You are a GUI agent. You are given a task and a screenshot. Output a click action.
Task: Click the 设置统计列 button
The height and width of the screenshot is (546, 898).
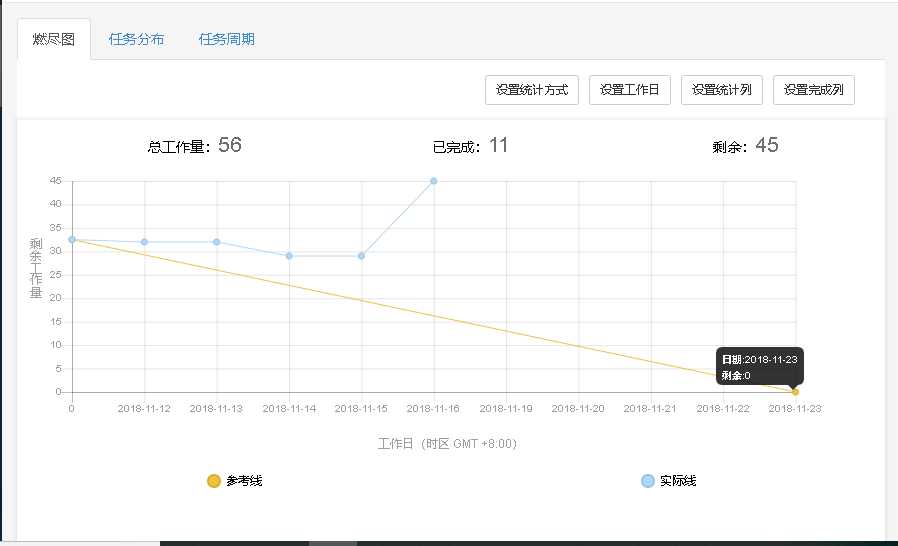coord(722,90)
